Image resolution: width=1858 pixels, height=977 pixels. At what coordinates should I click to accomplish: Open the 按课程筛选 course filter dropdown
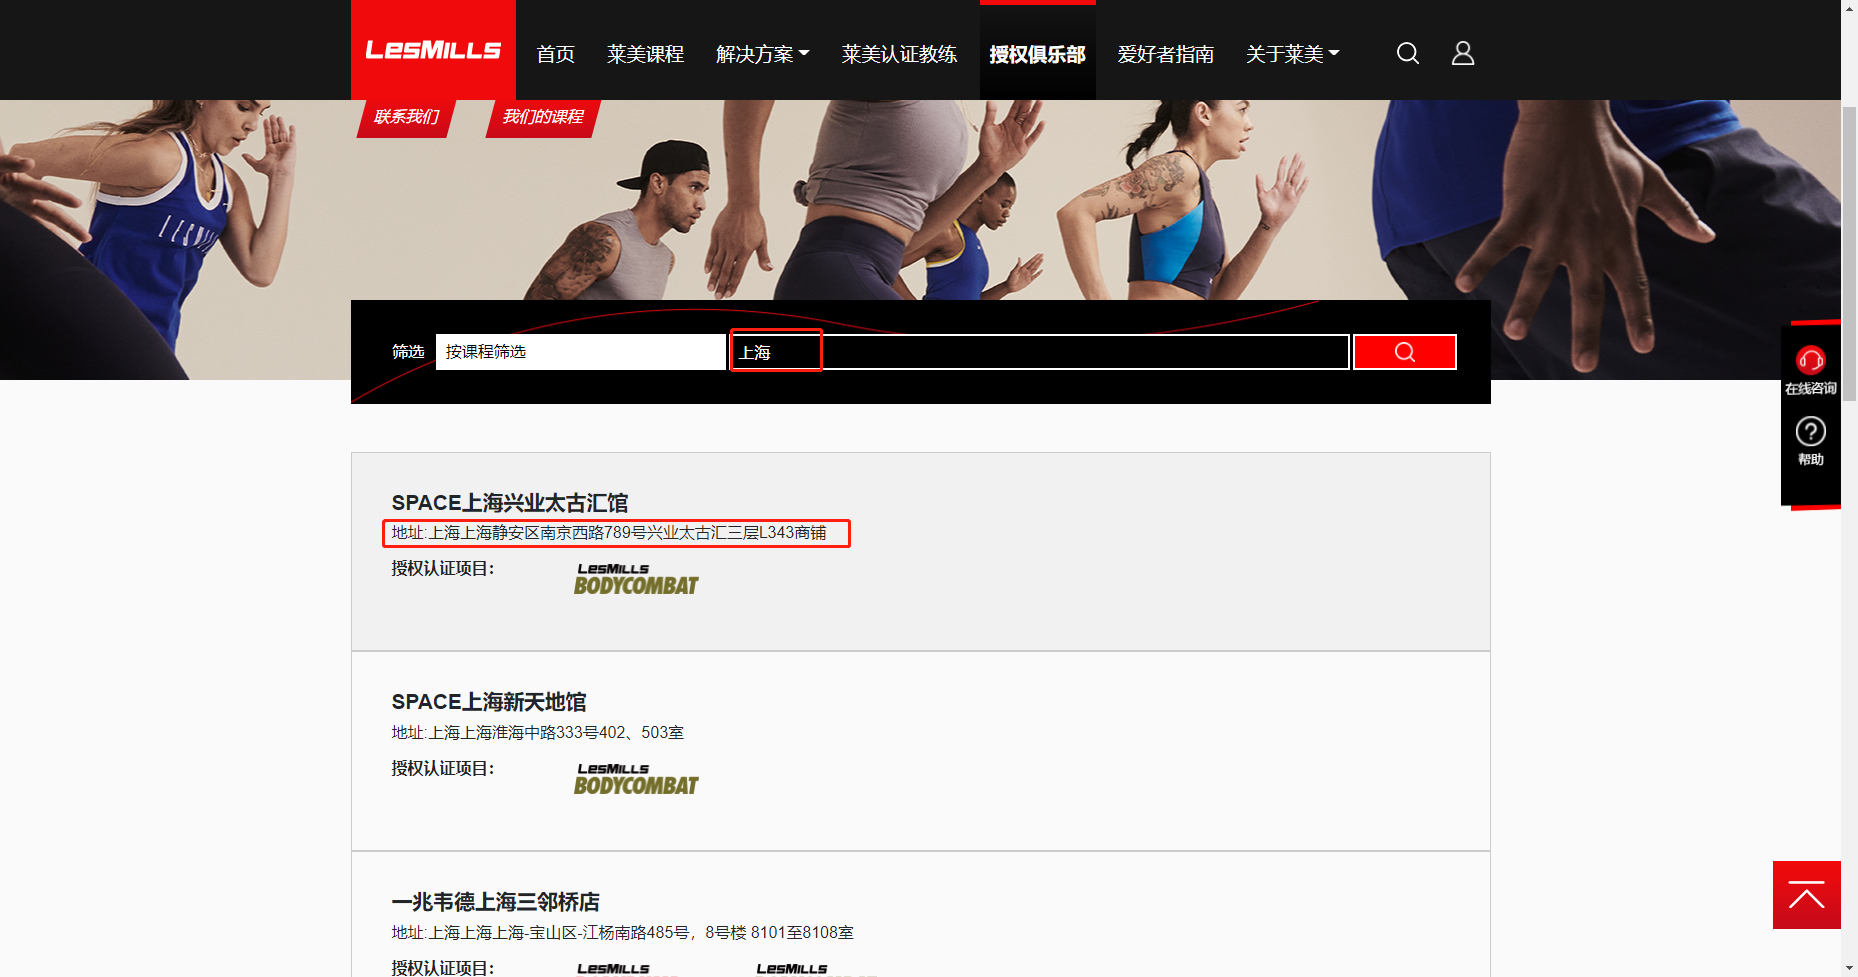tap(581, 352)
